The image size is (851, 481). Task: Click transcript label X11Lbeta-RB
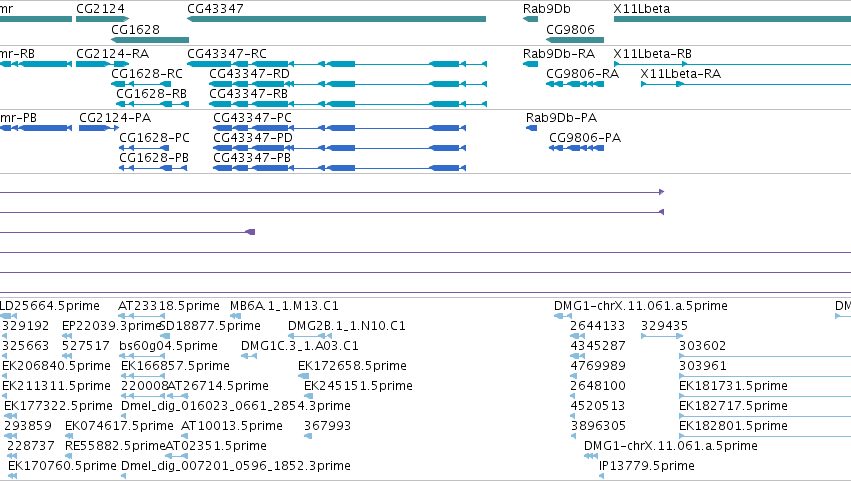(x=652, y=54)
